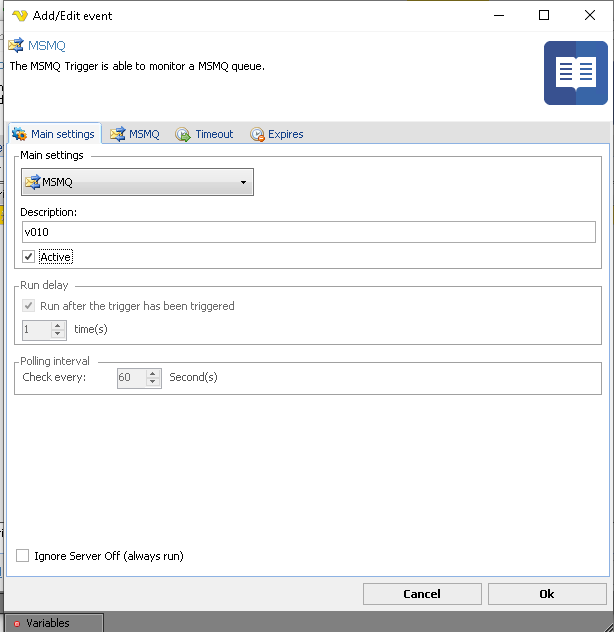Click the app logo in the title bar
The width and height of the screenshot is (614, 632).
point(19,15)
